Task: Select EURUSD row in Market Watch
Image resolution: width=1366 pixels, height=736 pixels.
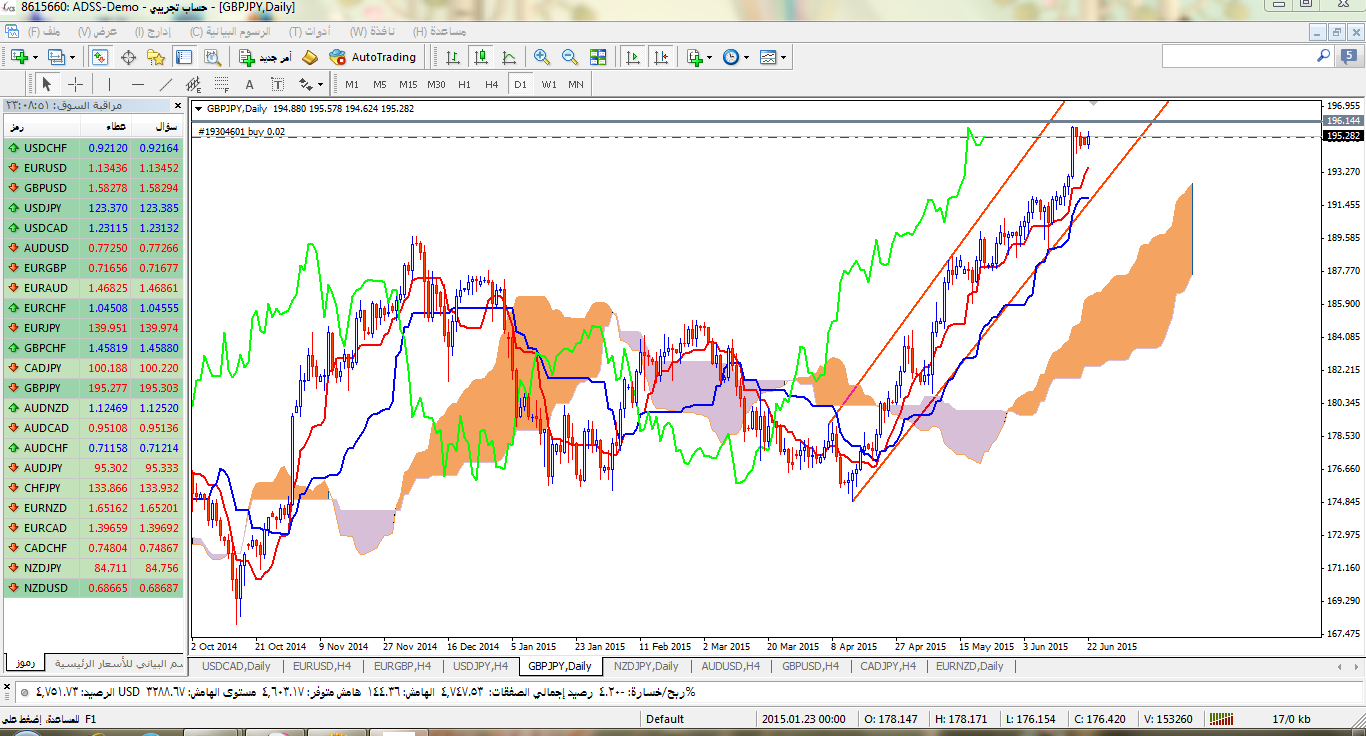Action: (x=95, y=168)
